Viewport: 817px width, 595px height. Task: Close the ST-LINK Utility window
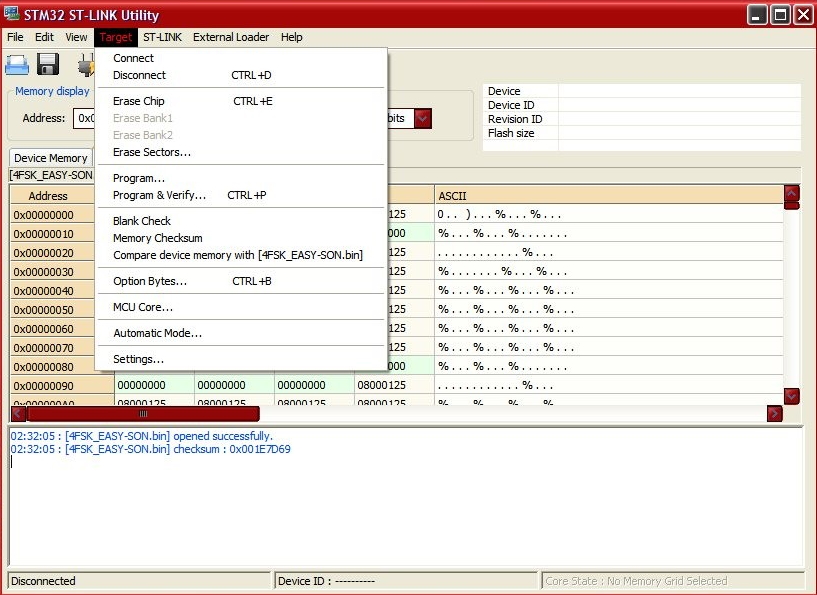tap(803, 15)
